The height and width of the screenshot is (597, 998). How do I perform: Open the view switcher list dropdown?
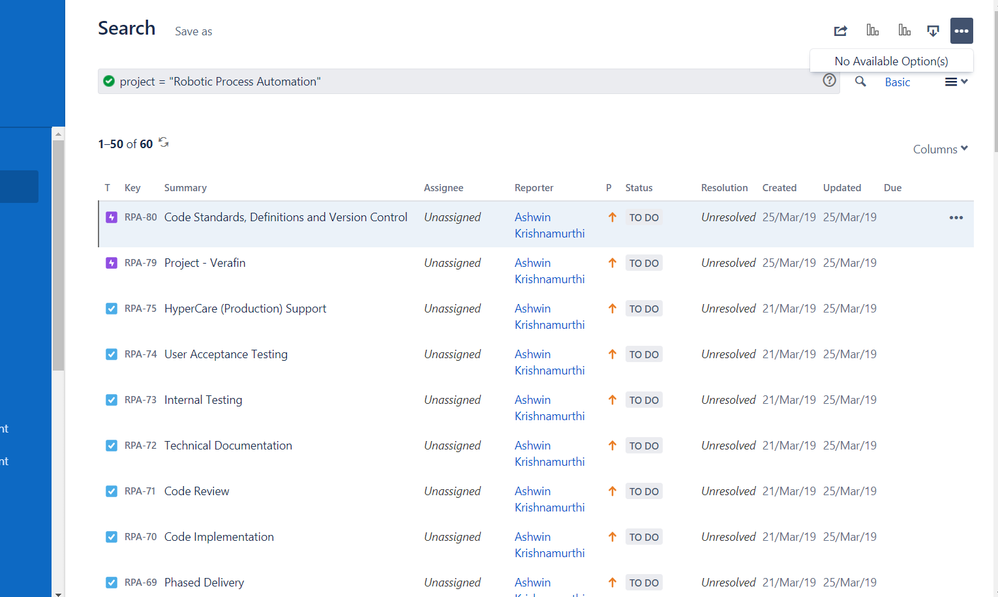point(956,82)
